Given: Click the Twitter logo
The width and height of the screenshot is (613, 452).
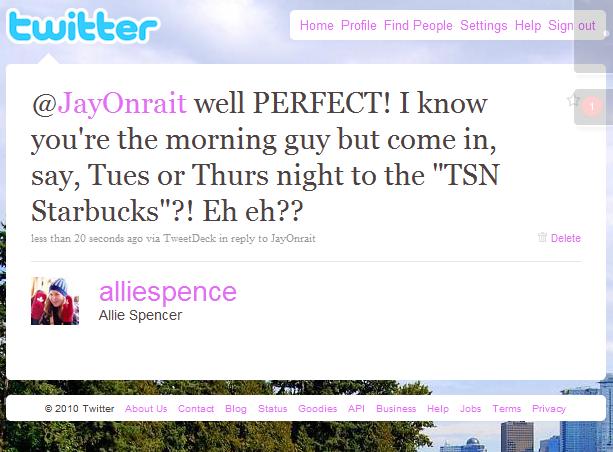Looking at the screenshot, I should pyautogui.click(x=83, y=27).
